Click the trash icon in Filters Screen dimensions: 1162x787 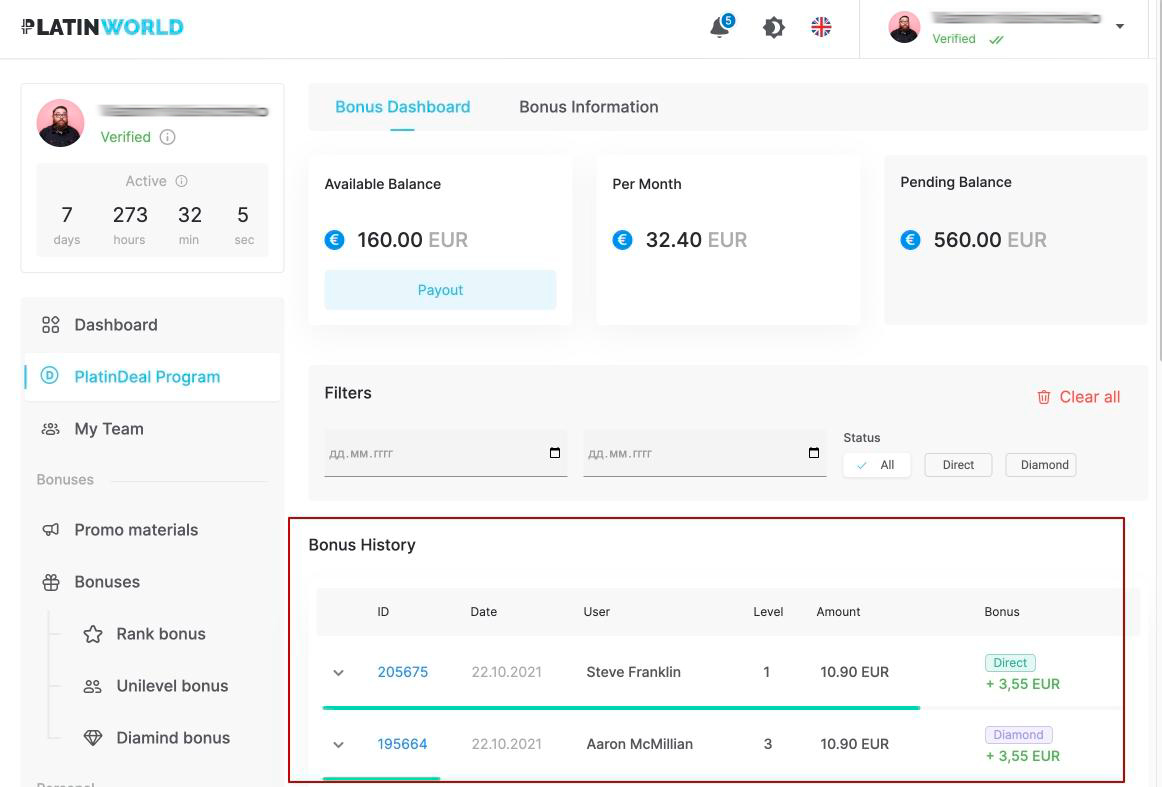click(x=1044, y=397)
